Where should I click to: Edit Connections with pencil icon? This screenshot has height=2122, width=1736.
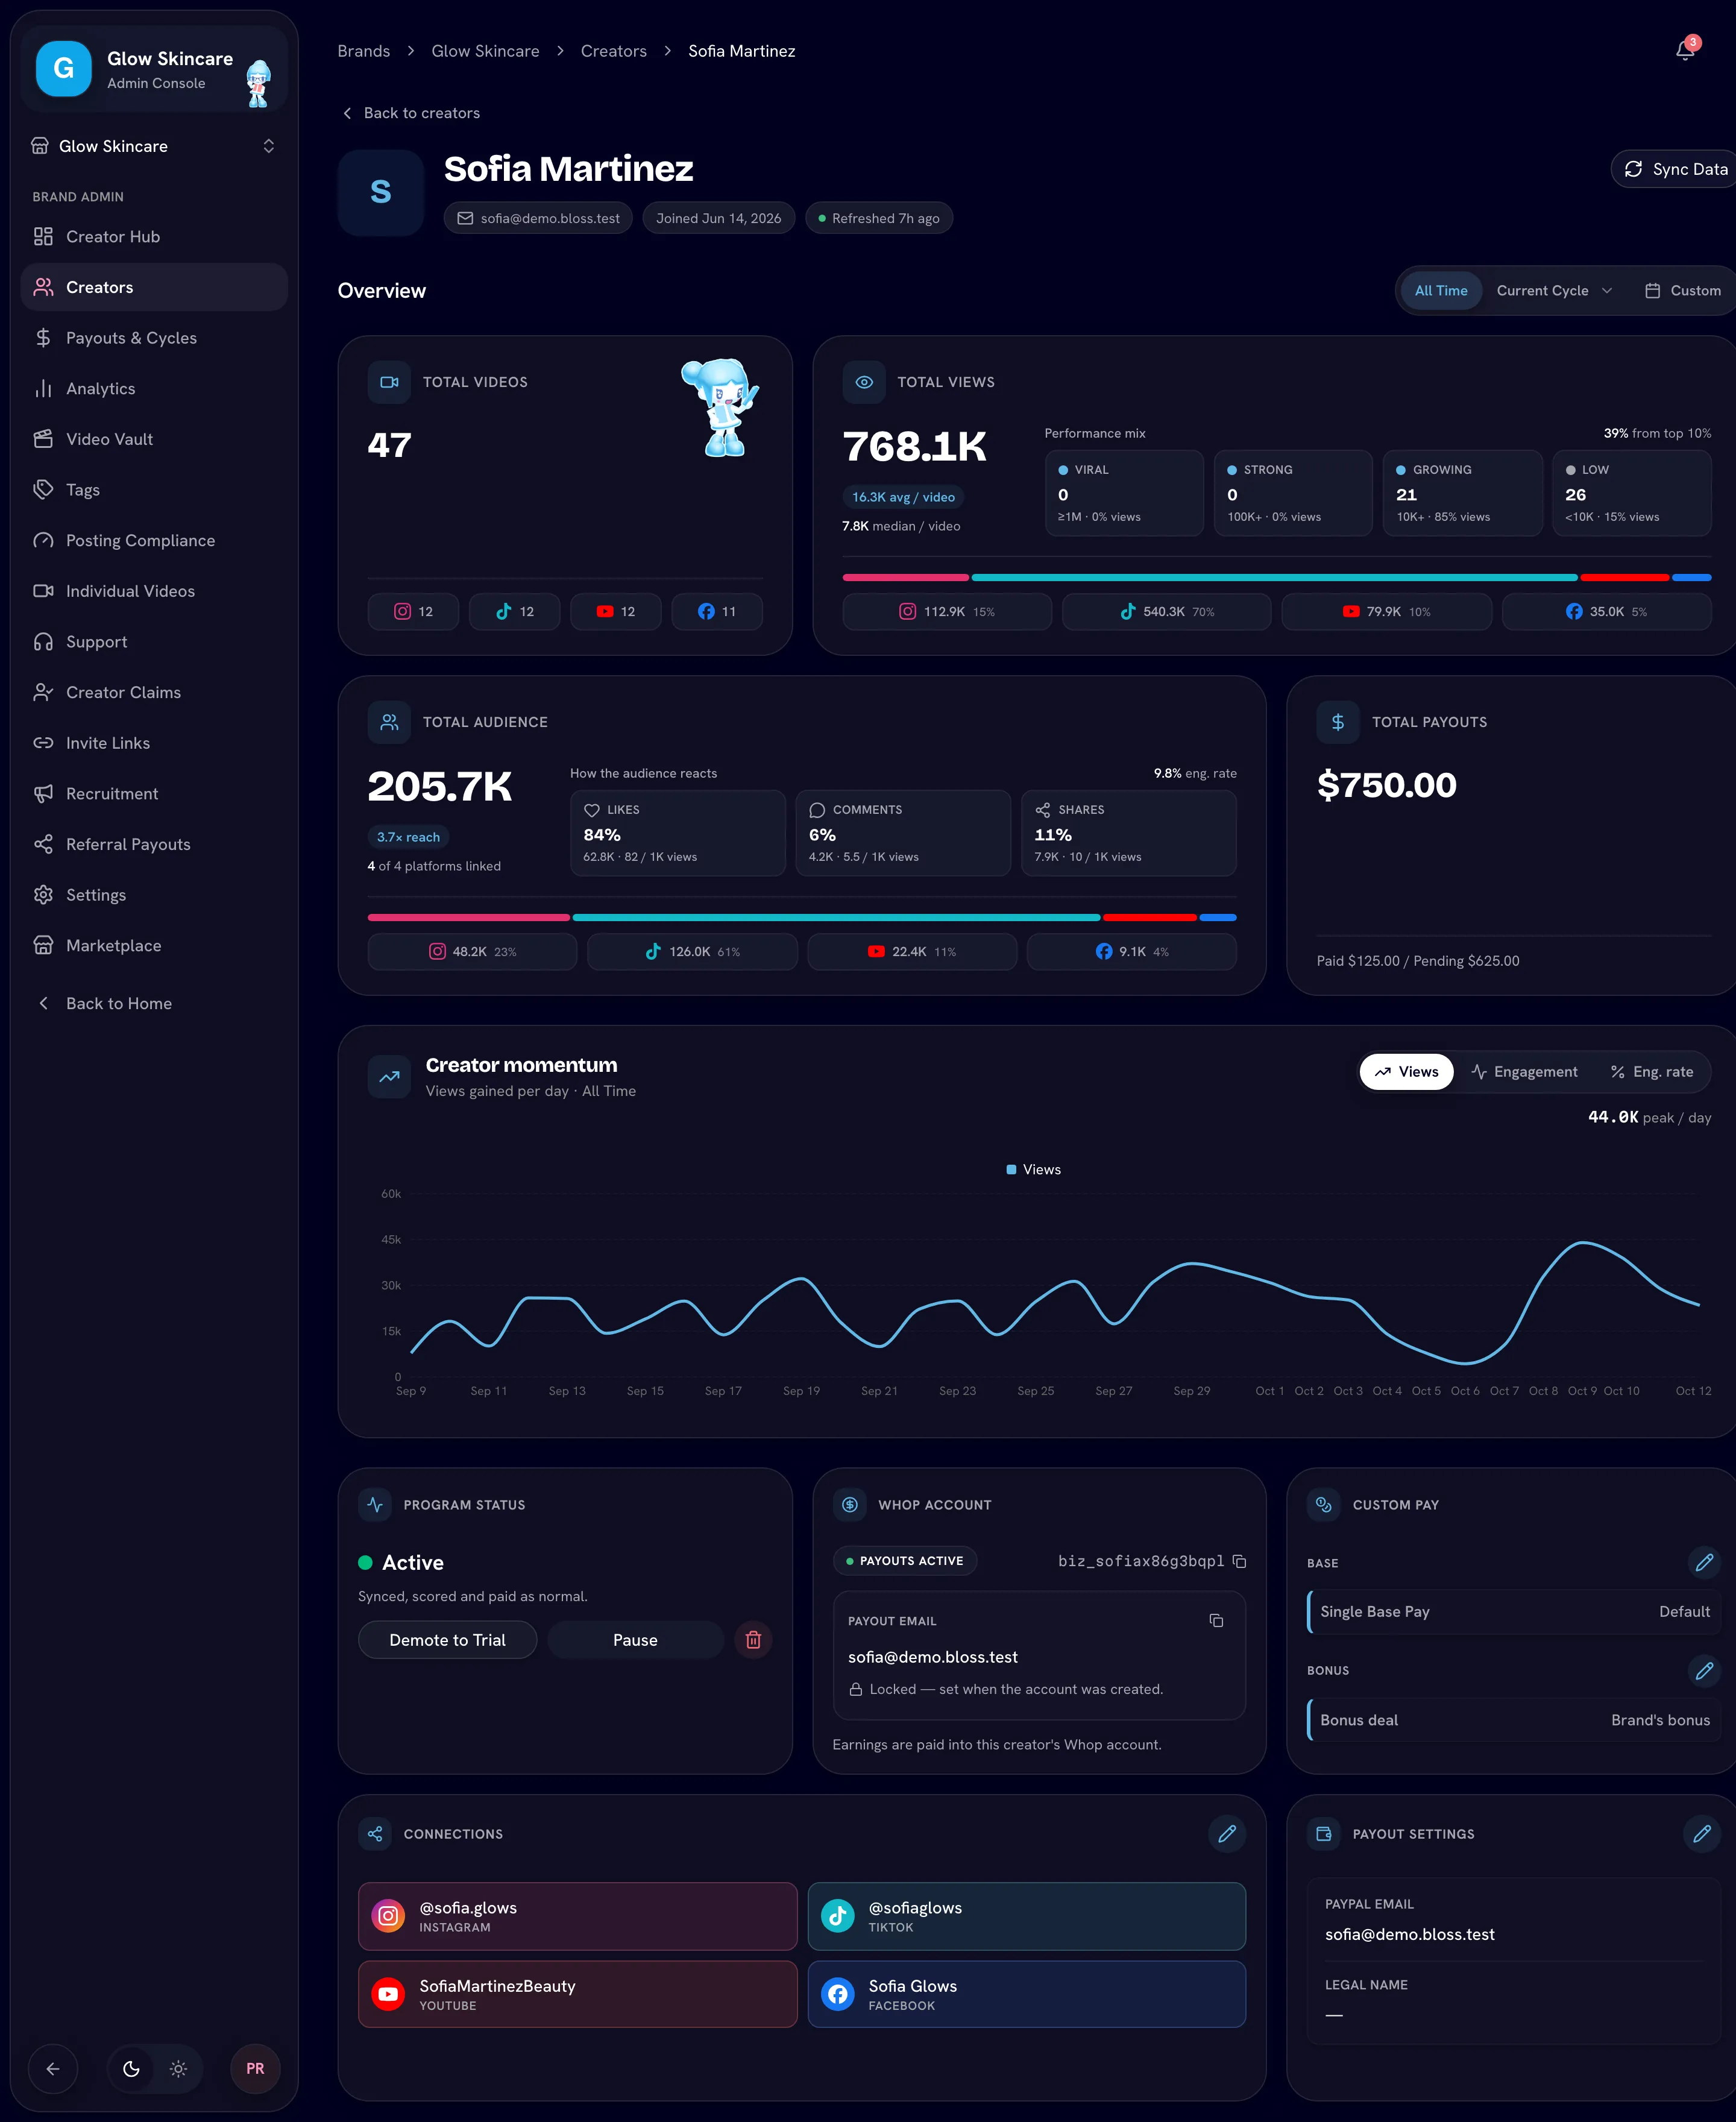[1227, 1834]
